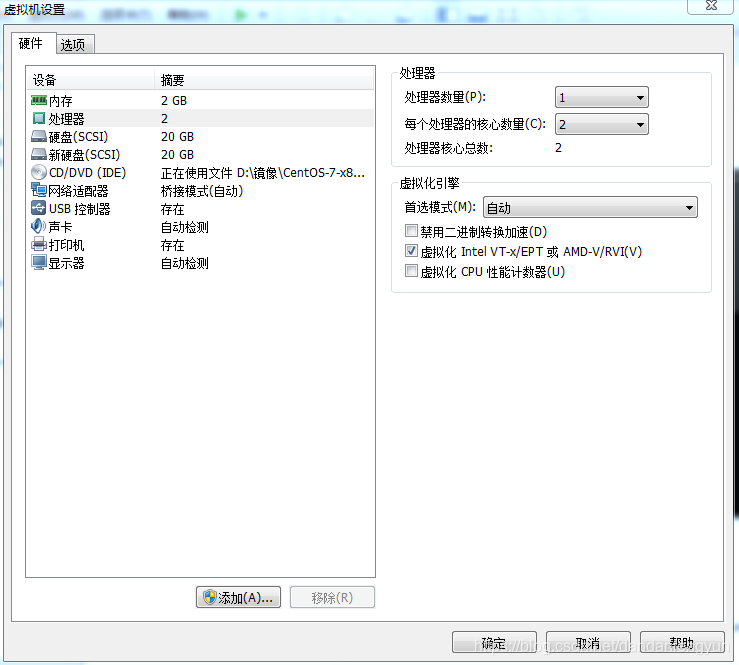739x665 pixels.
Task: Click the 设备 column header
Action: 90,80
